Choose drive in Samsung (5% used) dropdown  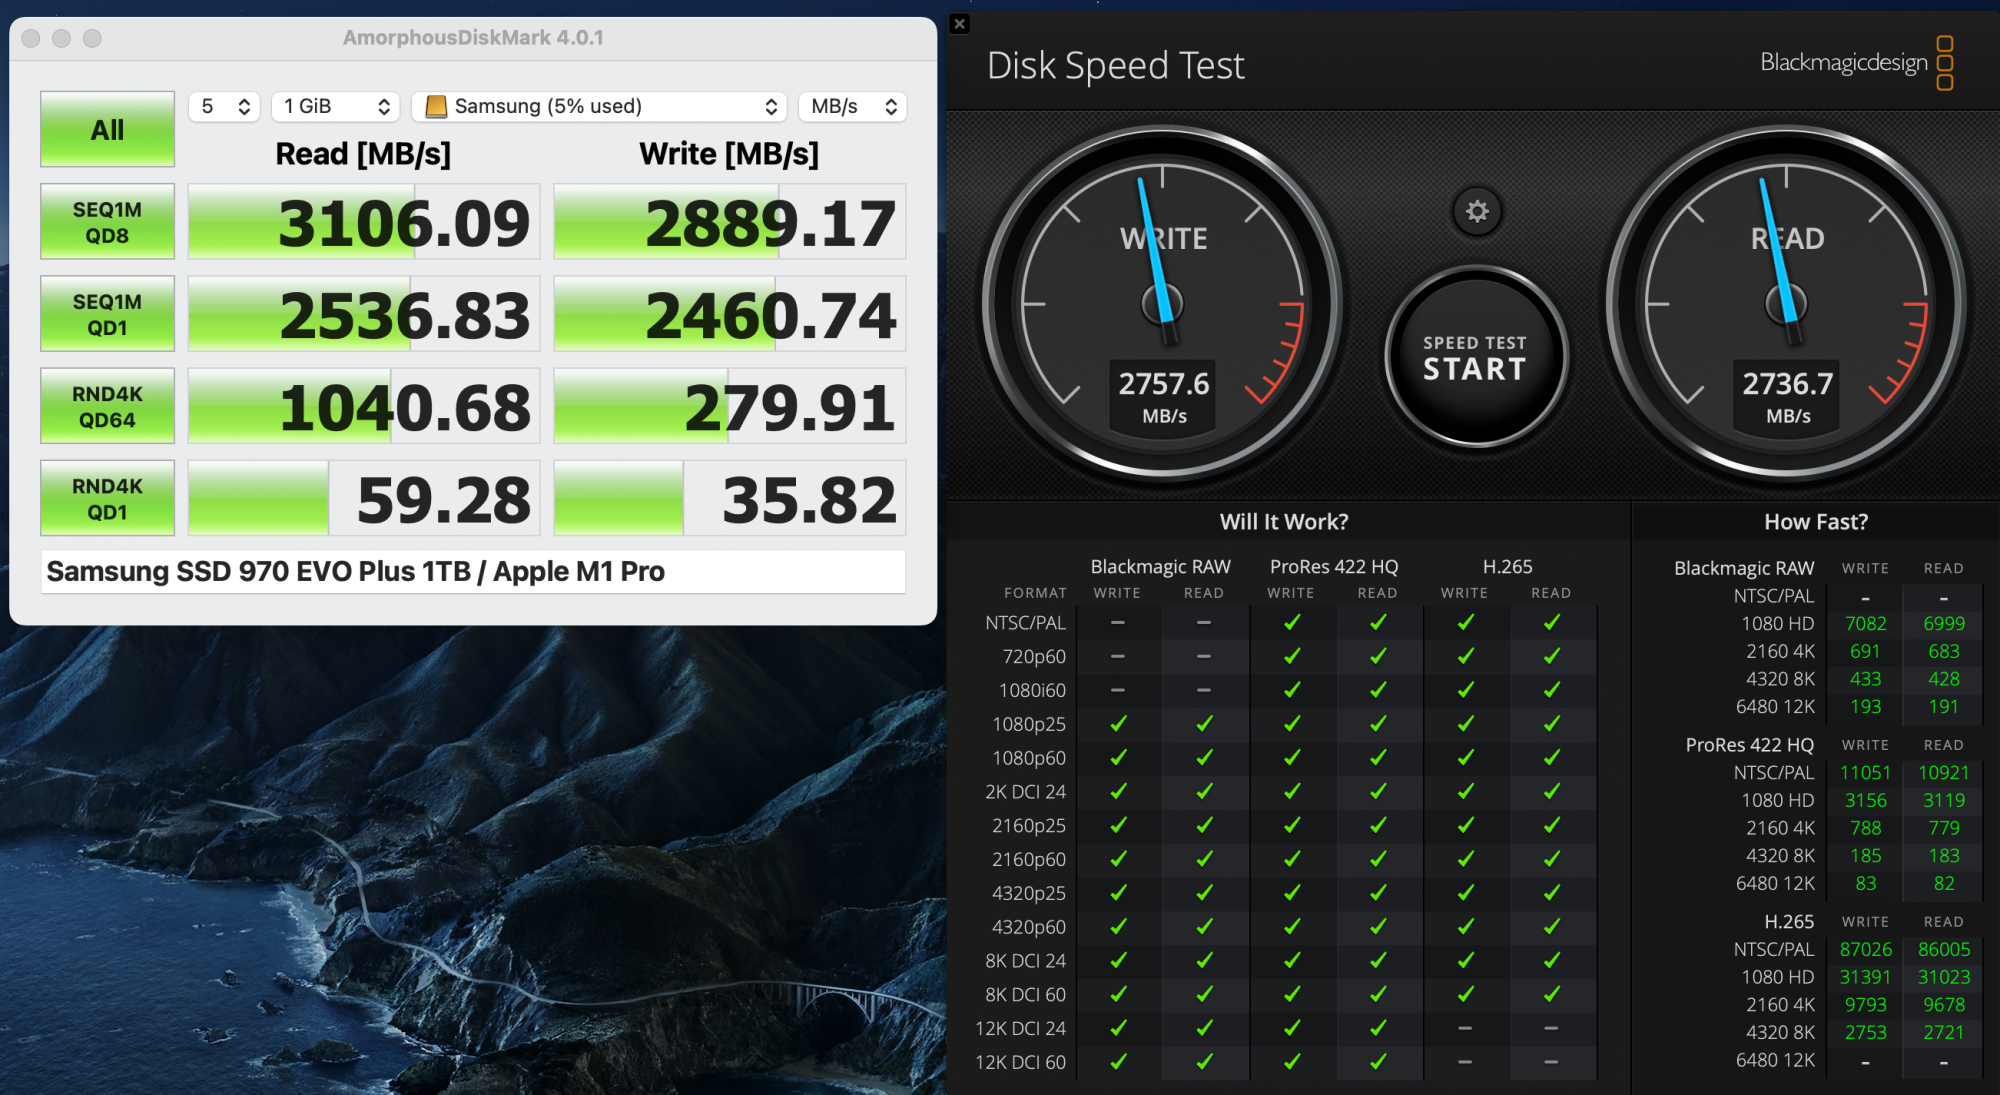point(600,106)
